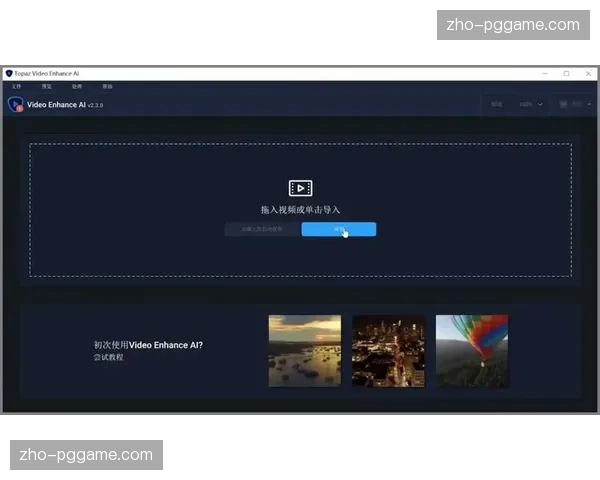600x480 pixels.
Task: Open the 文件 (File) menu
Action: pyautogui.click(x=16, y=87)
